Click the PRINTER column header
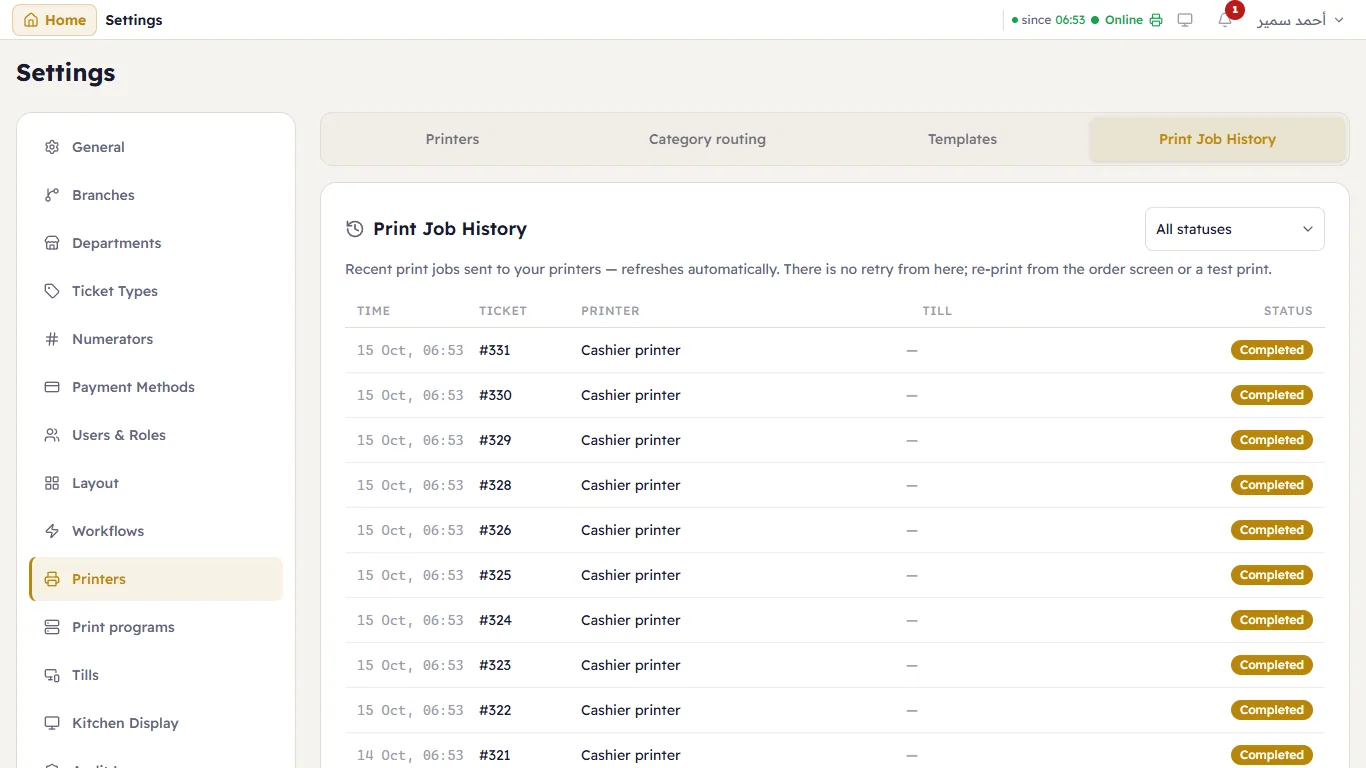 [610, 311]
